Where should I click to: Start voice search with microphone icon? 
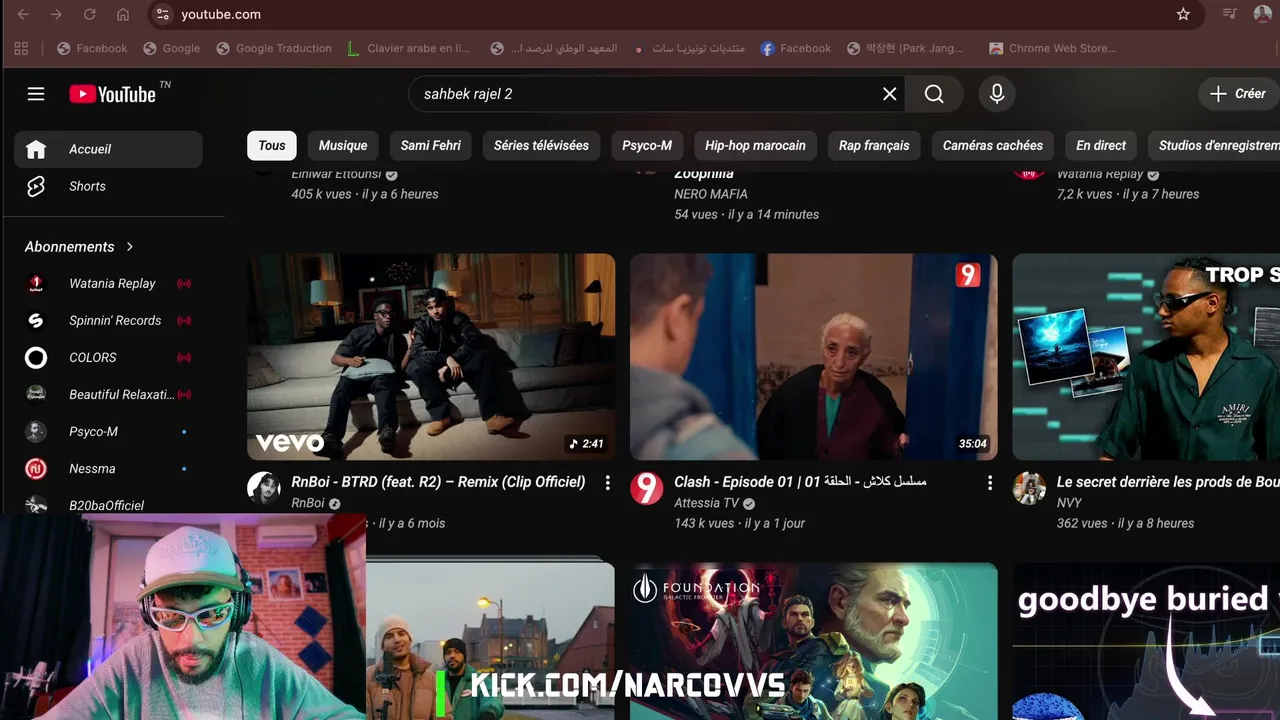996,94
